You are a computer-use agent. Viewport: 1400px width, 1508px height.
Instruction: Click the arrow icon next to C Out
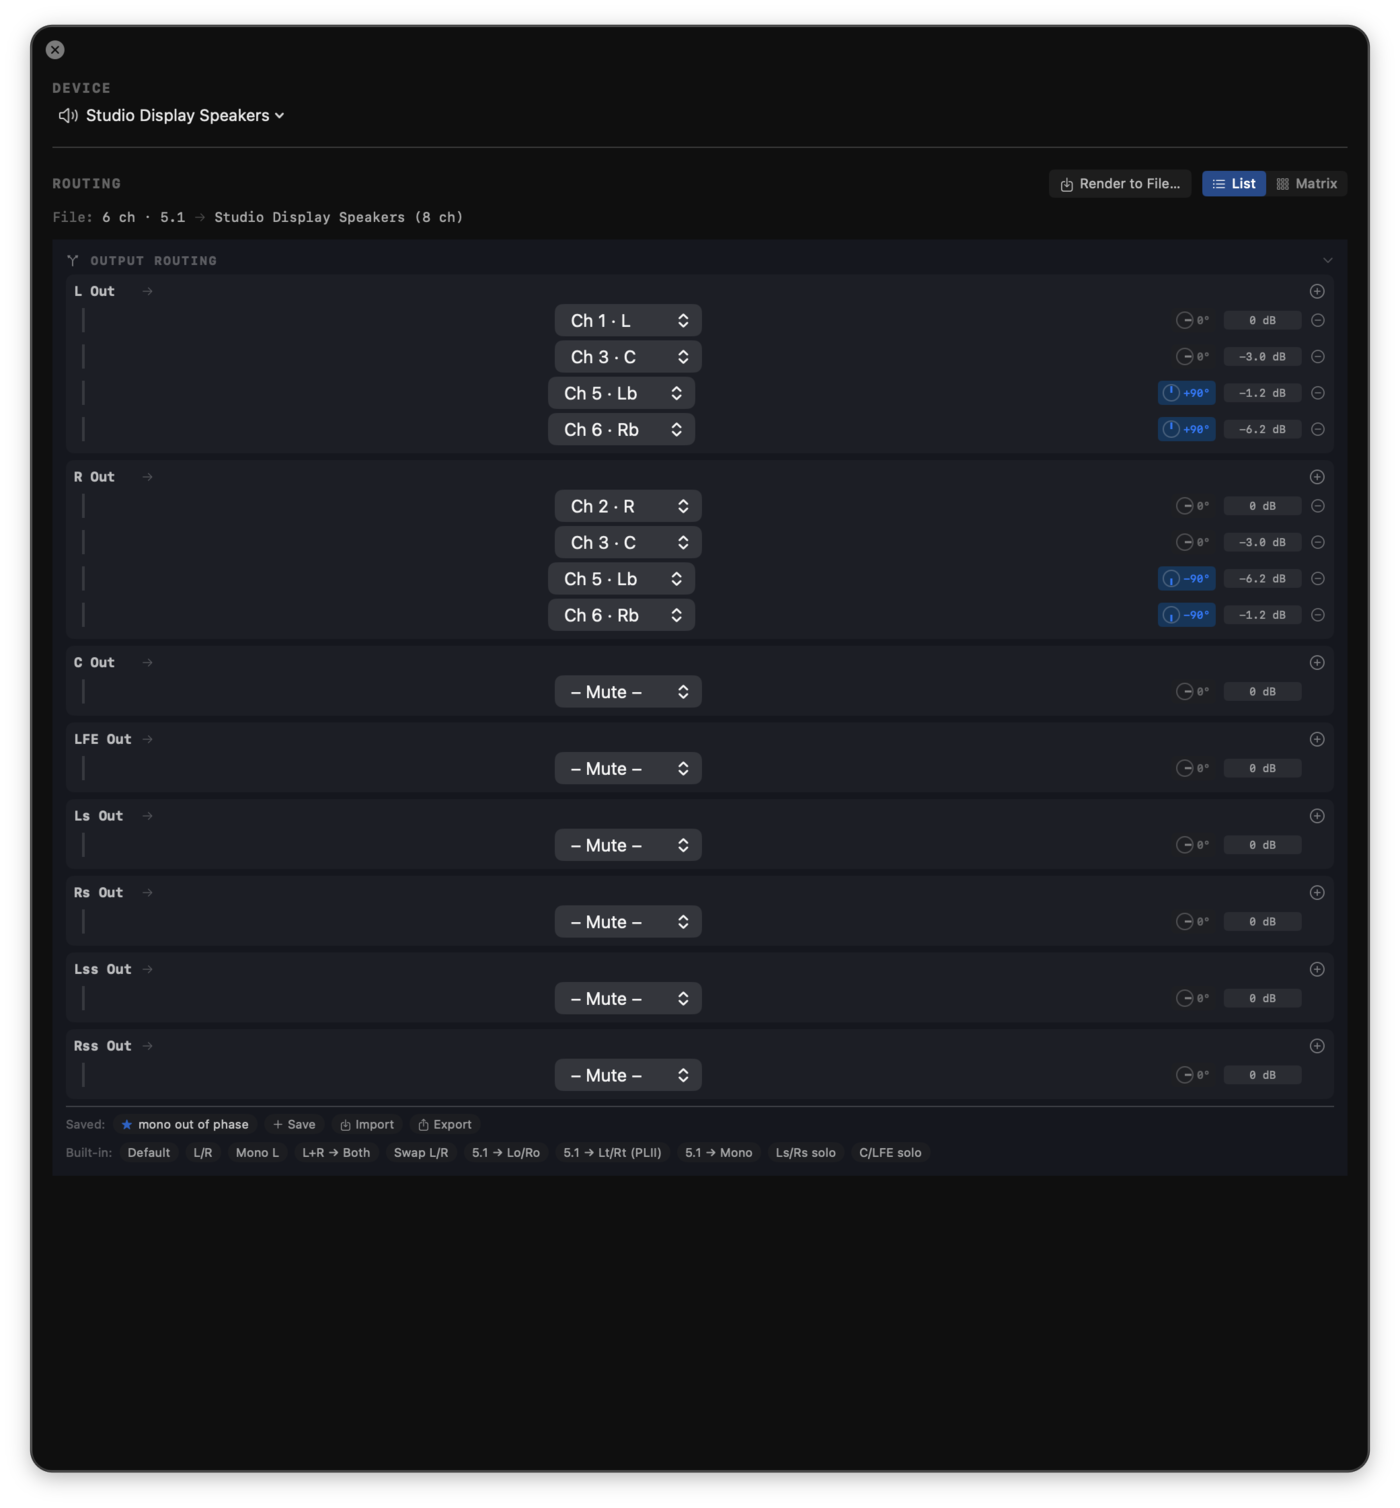[147, 663]
